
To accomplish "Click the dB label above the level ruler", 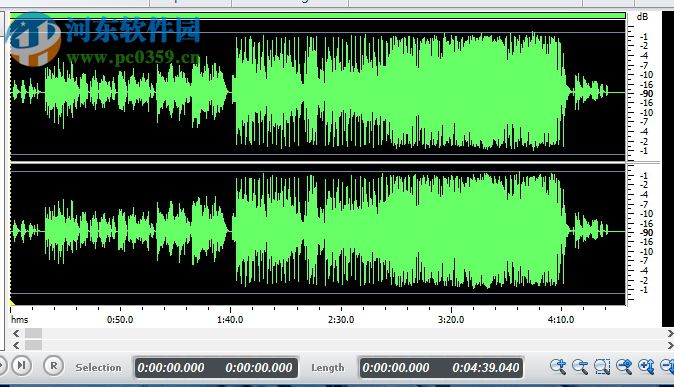I will (642, 17).
